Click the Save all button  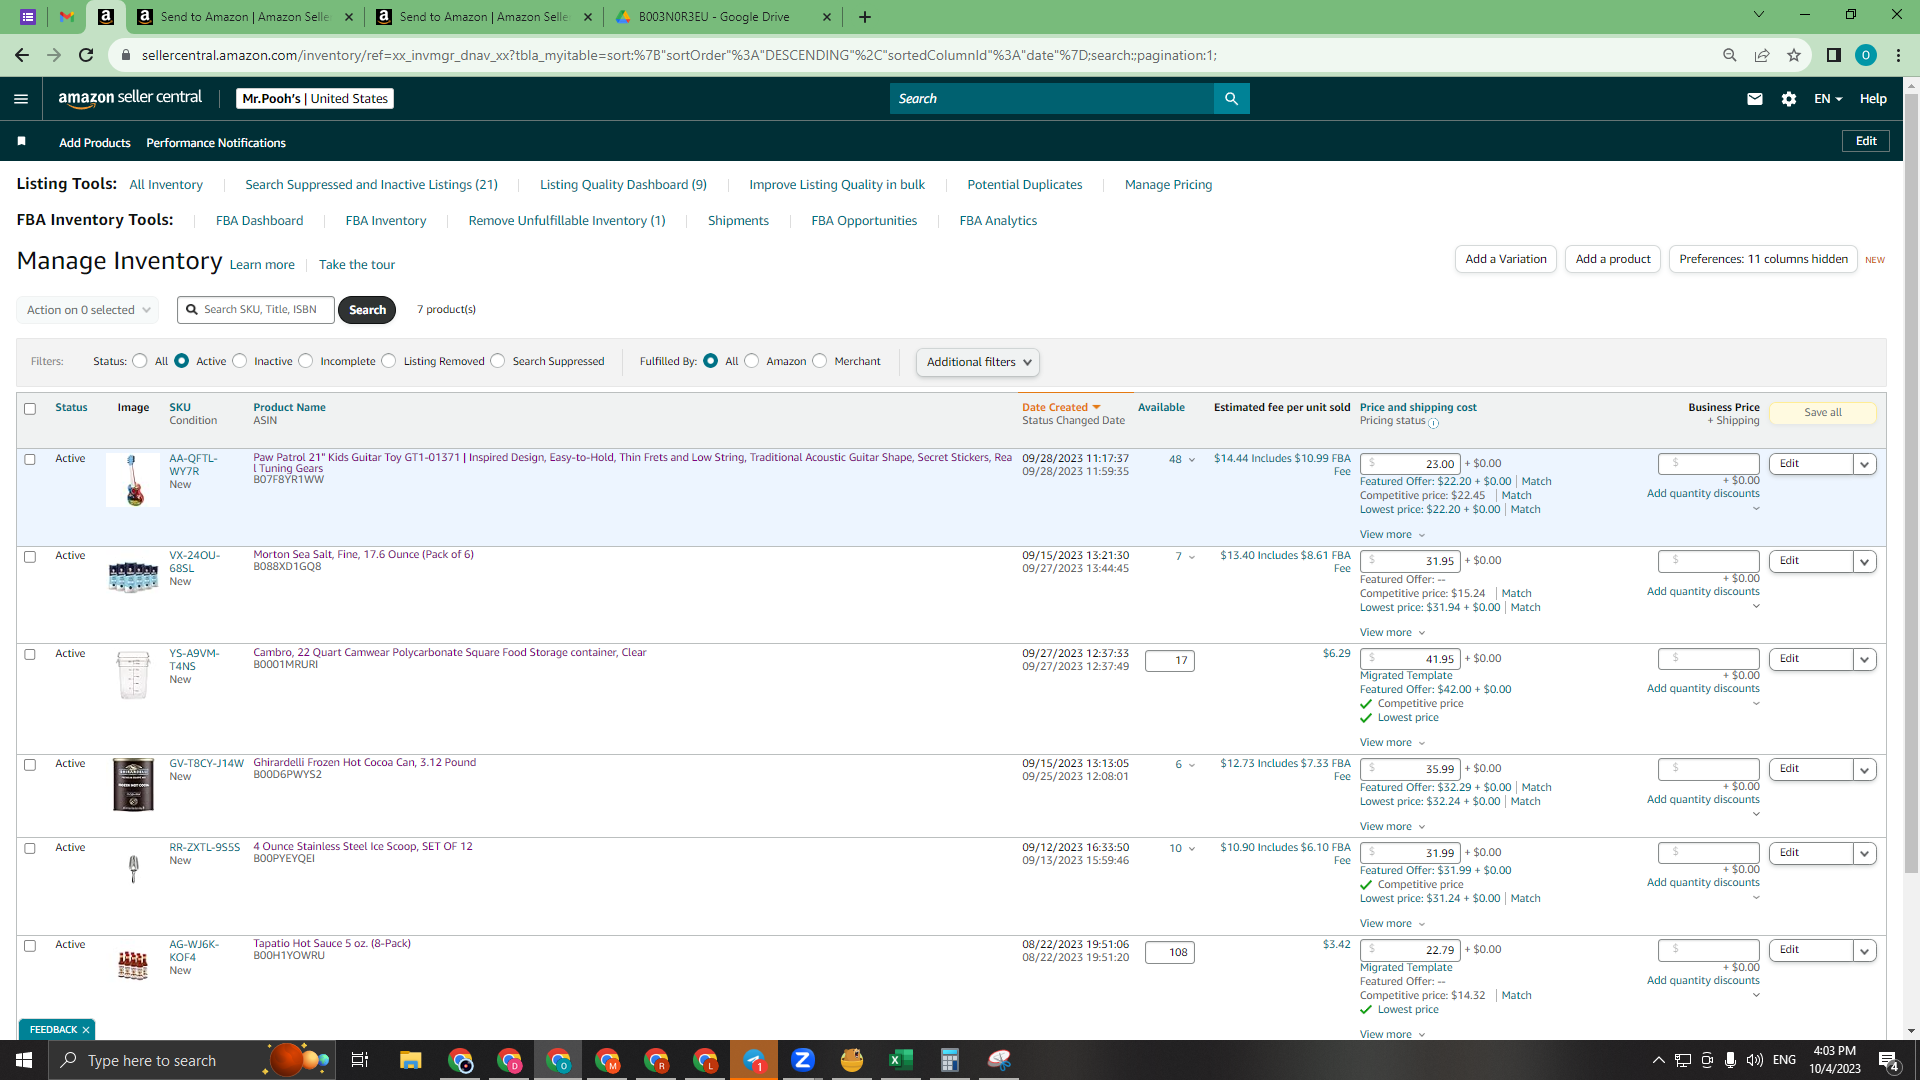1822,413
